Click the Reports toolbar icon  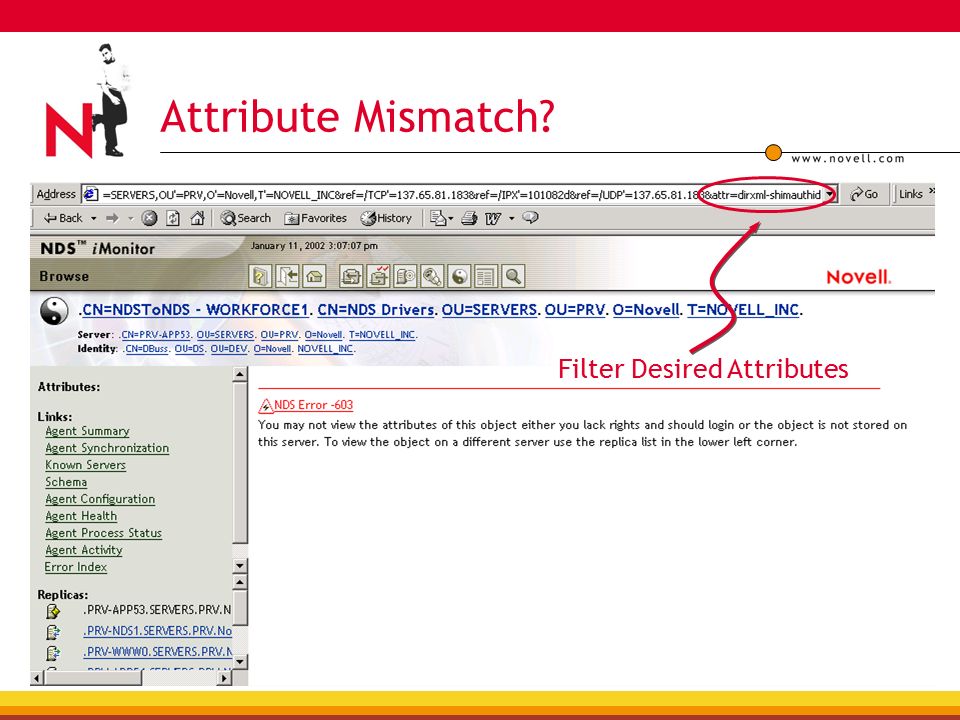(486, 277)
